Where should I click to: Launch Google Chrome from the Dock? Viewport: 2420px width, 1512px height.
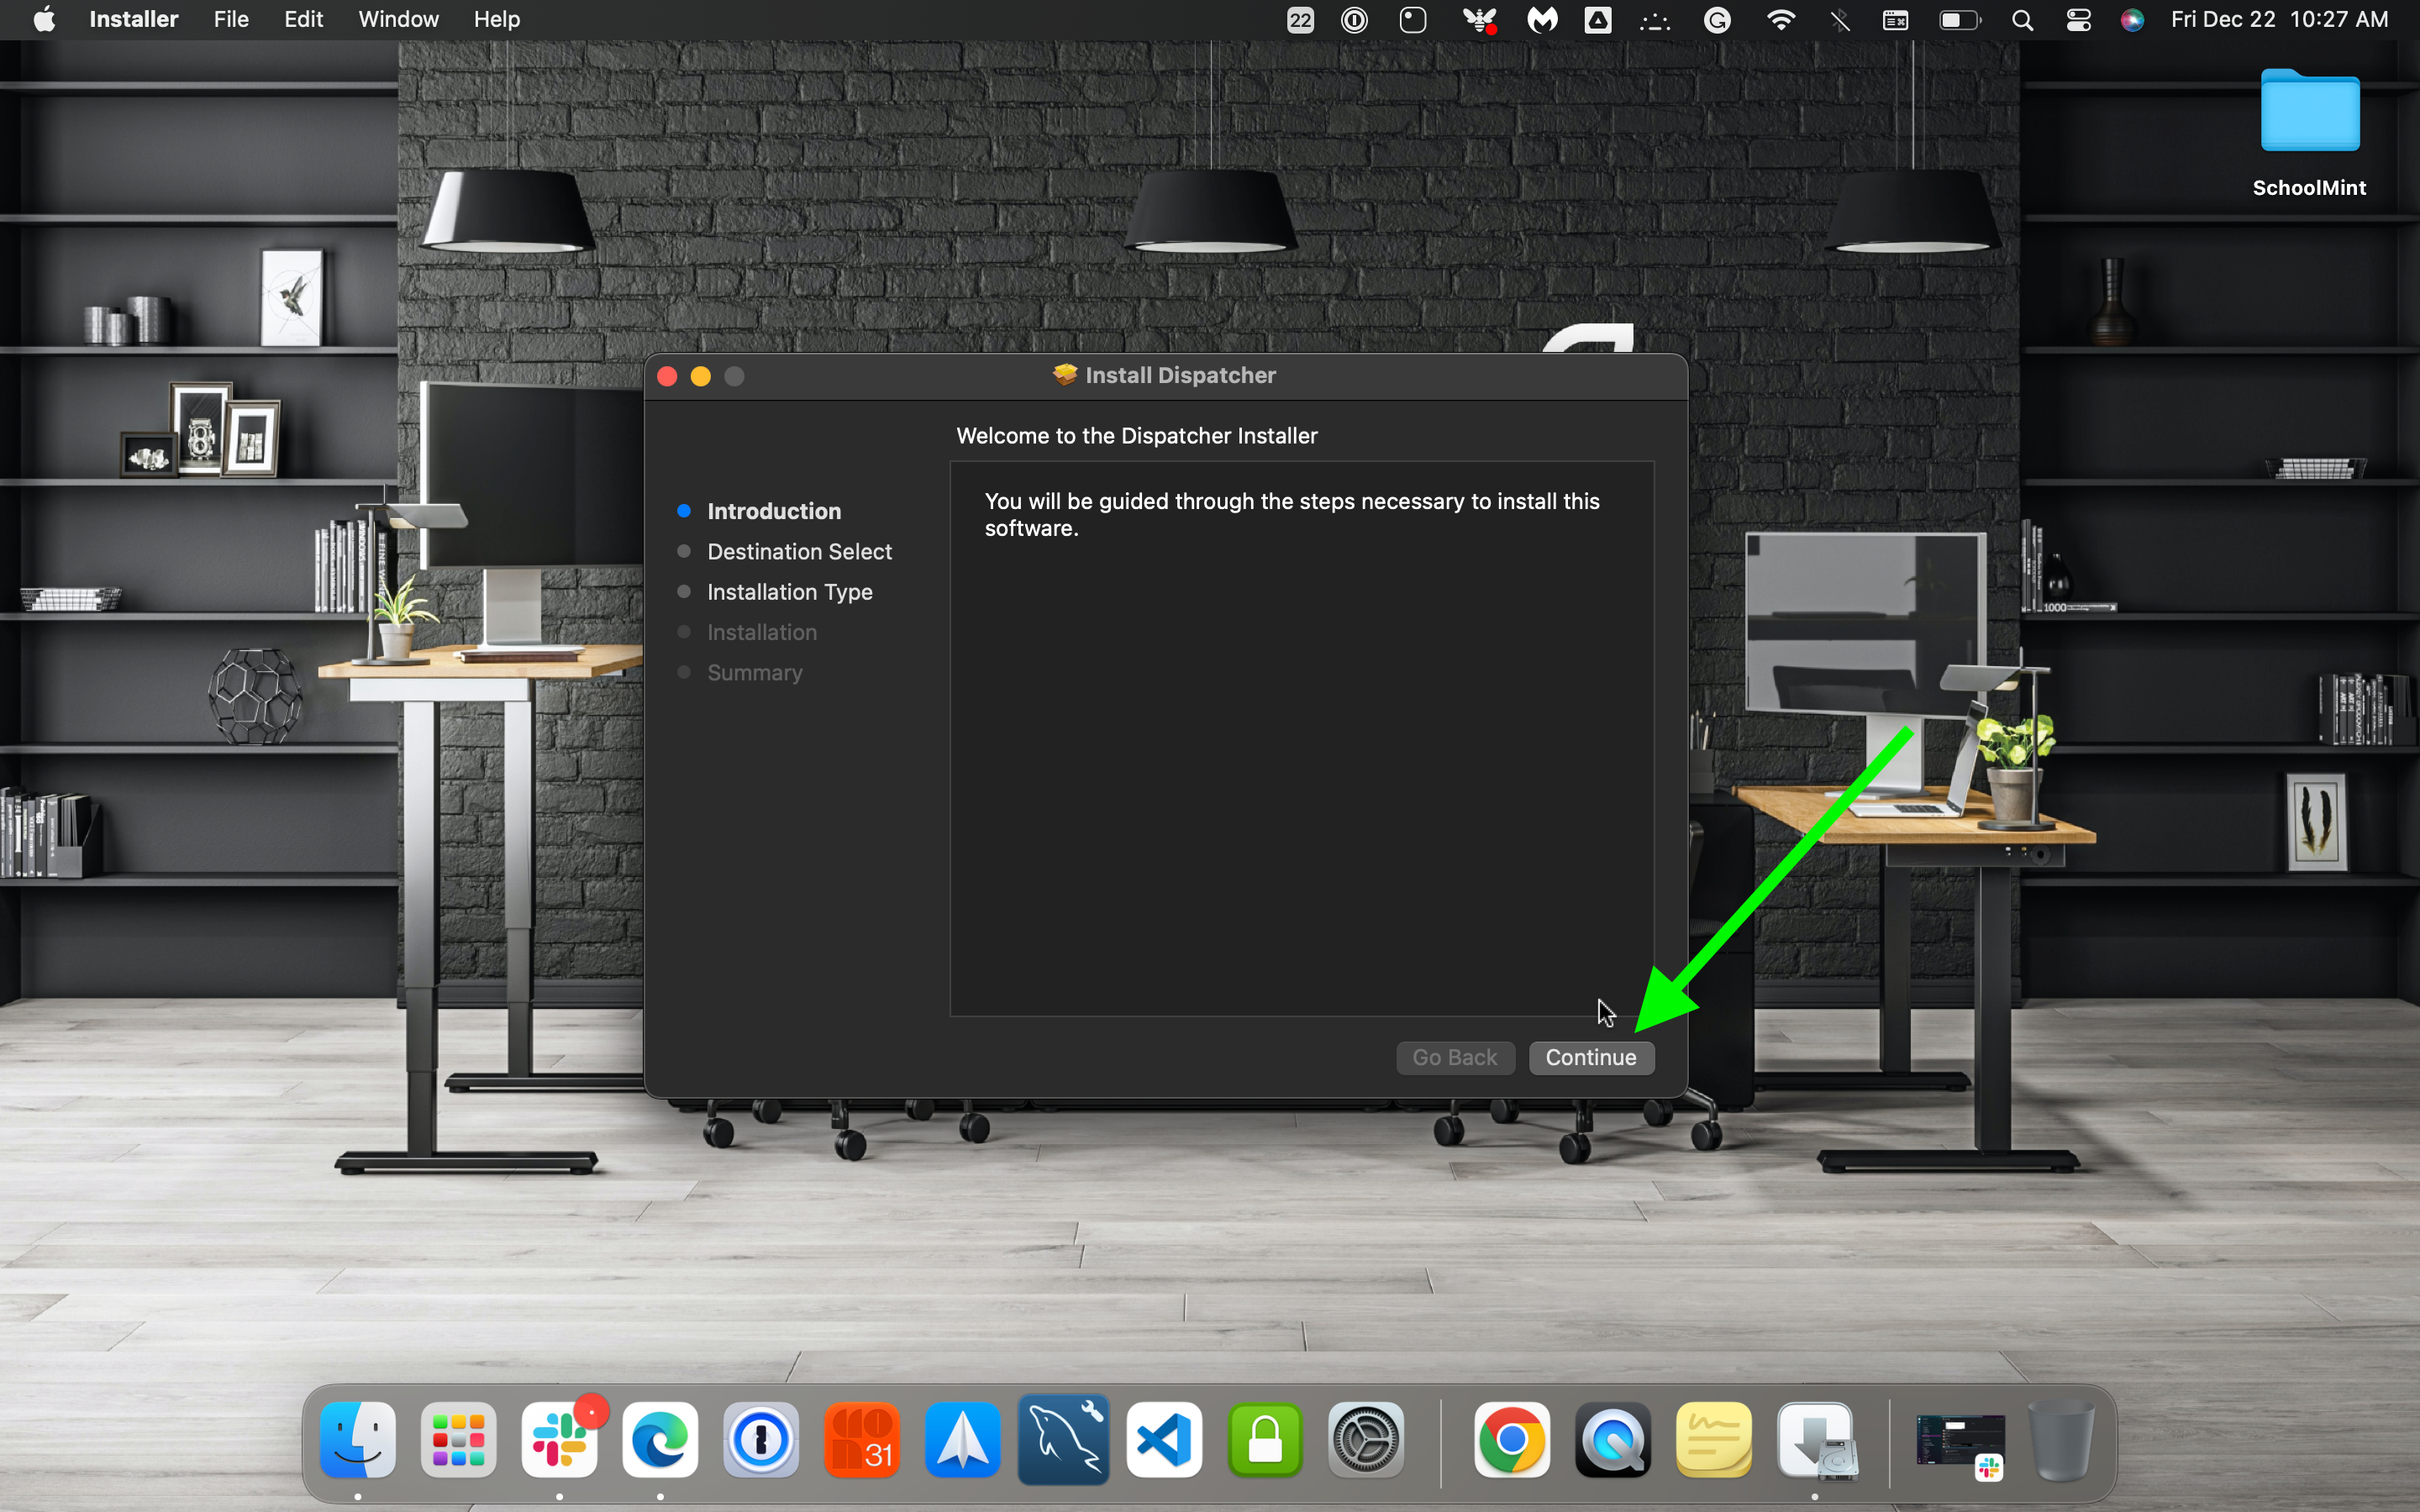(1511, 1440)
